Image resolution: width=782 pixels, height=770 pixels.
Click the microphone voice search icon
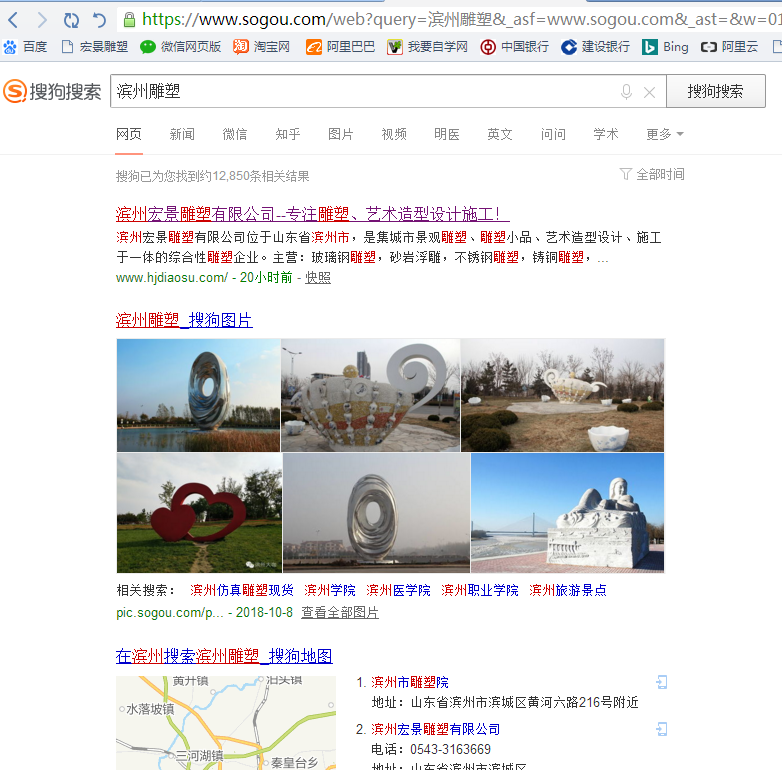[x=626, y=92]
